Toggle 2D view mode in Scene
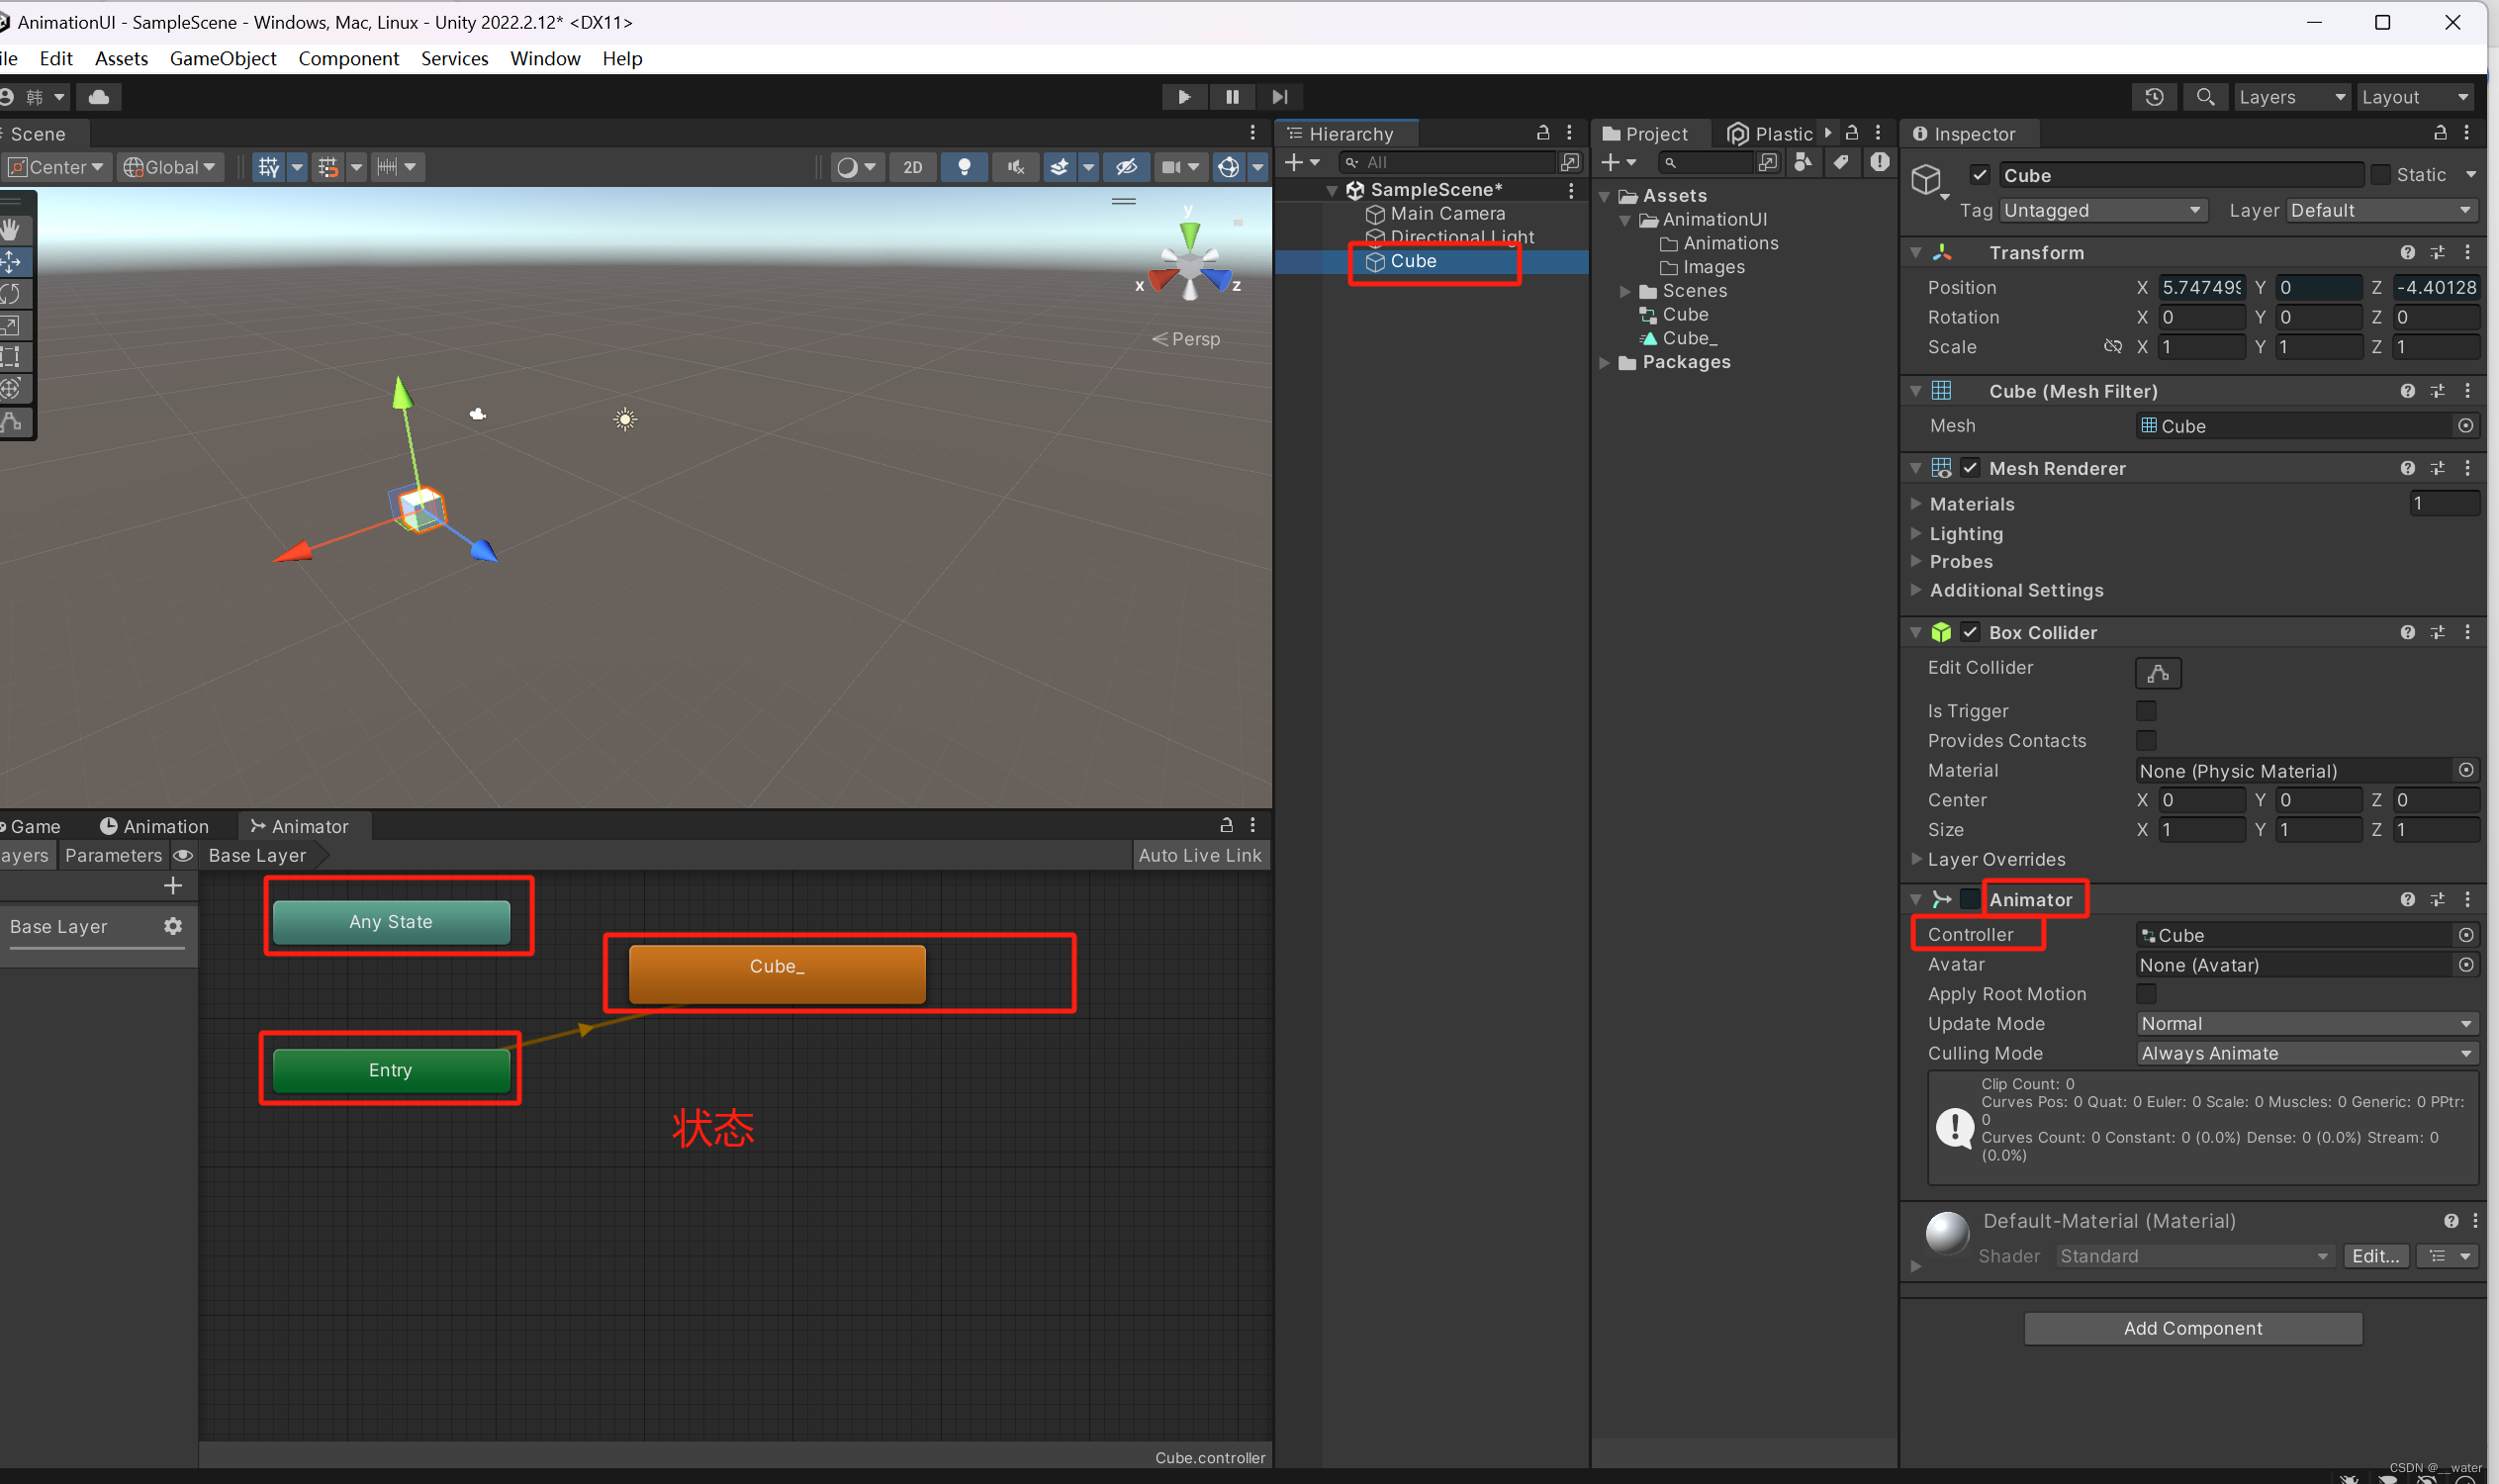 pos(912,167)
